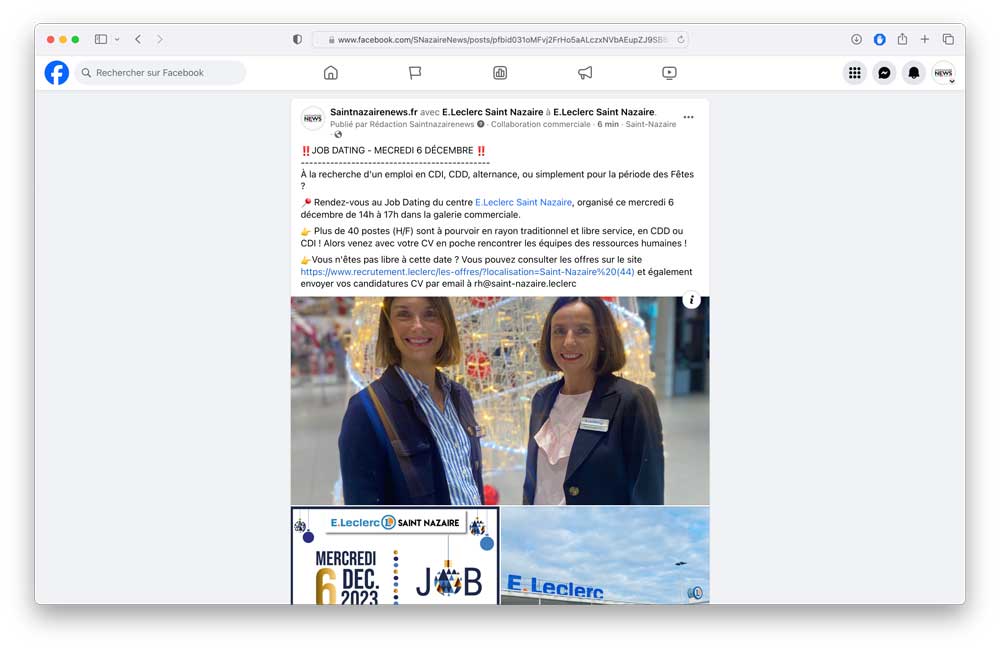Open the Video watch tab
1000x650 pixels.
(x=669, y=73)
